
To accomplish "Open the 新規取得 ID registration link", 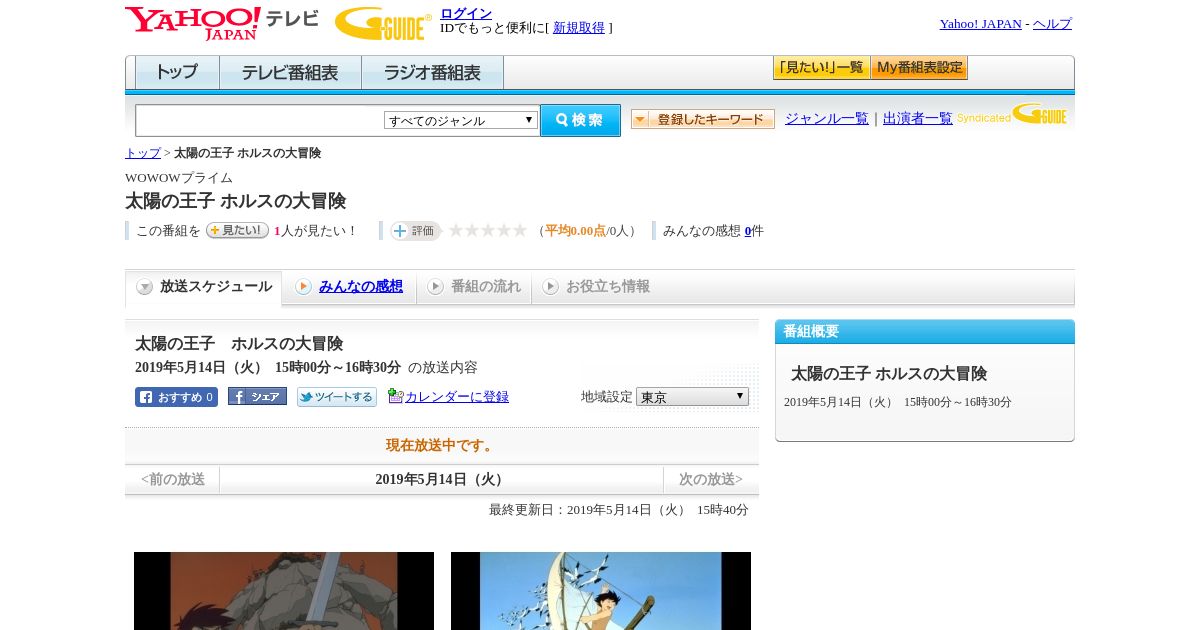I will 579,28.
